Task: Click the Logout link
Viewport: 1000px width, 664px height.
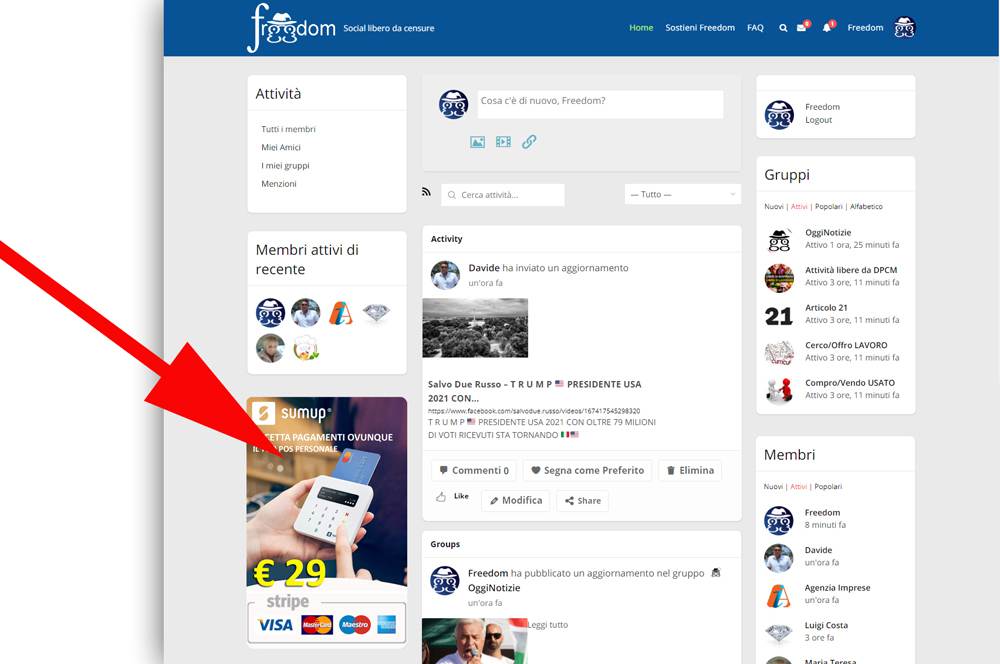Action: 818,120
